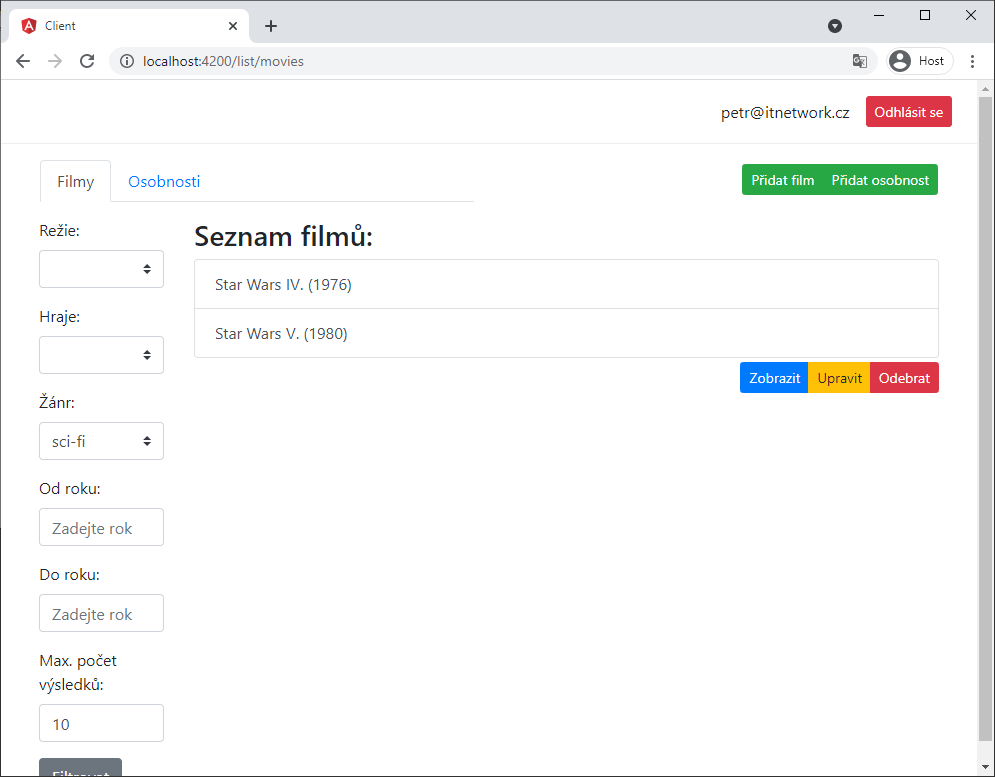Click the browser back arrow

point(23,61)
